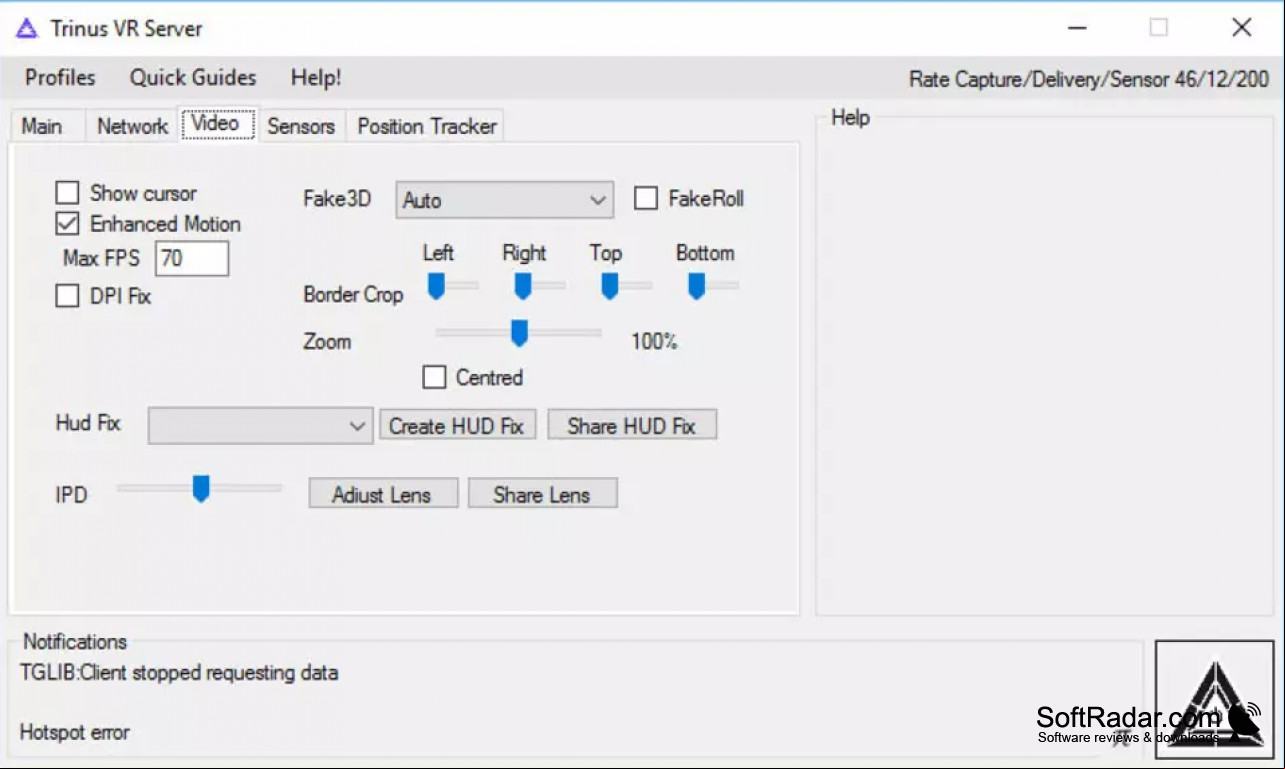This screenshot has width=1285, height=769.
Task: Click the Share HUD Fix button
Action: [x=632, y=425]
